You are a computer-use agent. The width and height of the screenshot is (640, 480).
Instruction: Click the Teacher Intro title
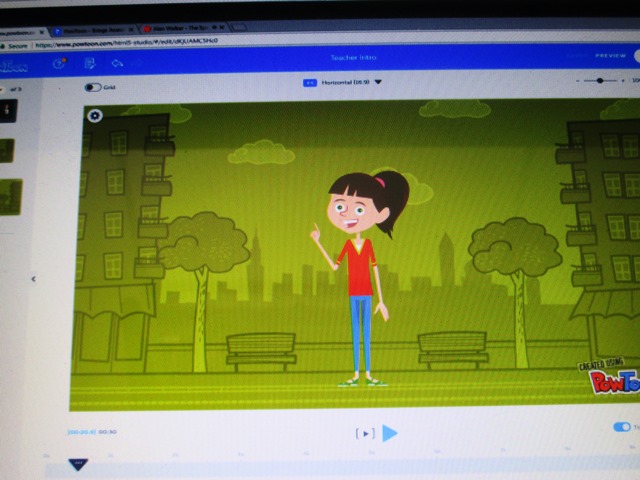(353, 58)
